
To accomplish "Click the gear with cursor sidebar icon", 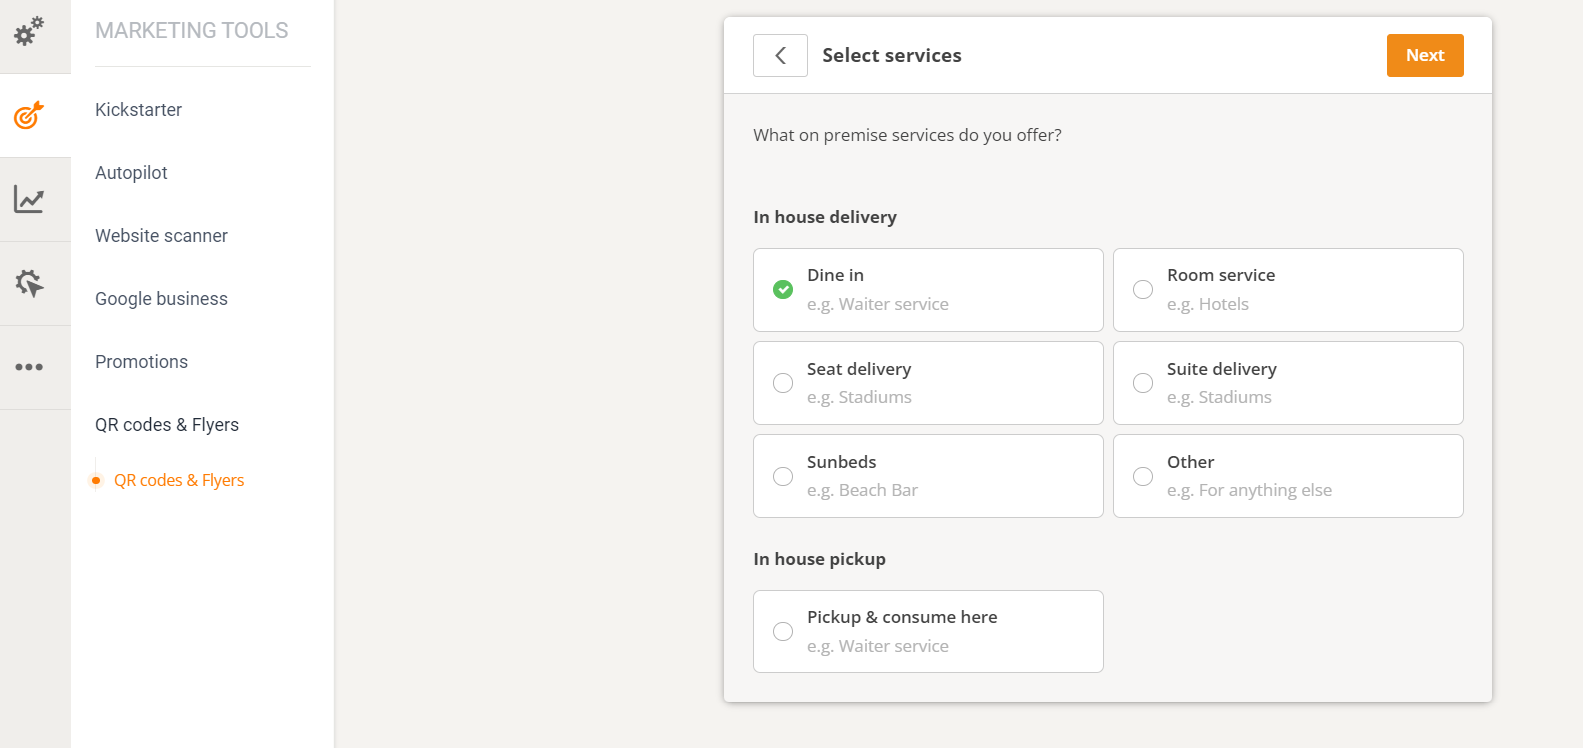I will pos(29,283).
